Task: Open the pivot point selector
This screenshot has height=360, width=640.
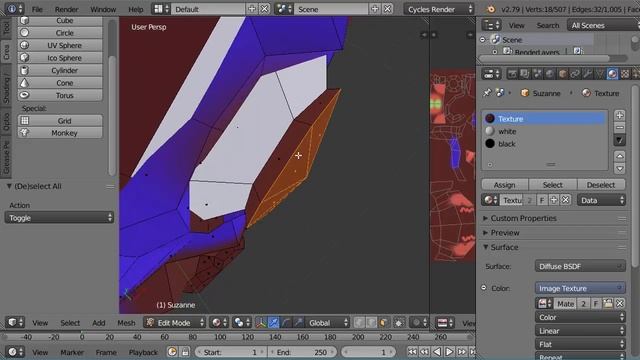Action: pos(242,323)
